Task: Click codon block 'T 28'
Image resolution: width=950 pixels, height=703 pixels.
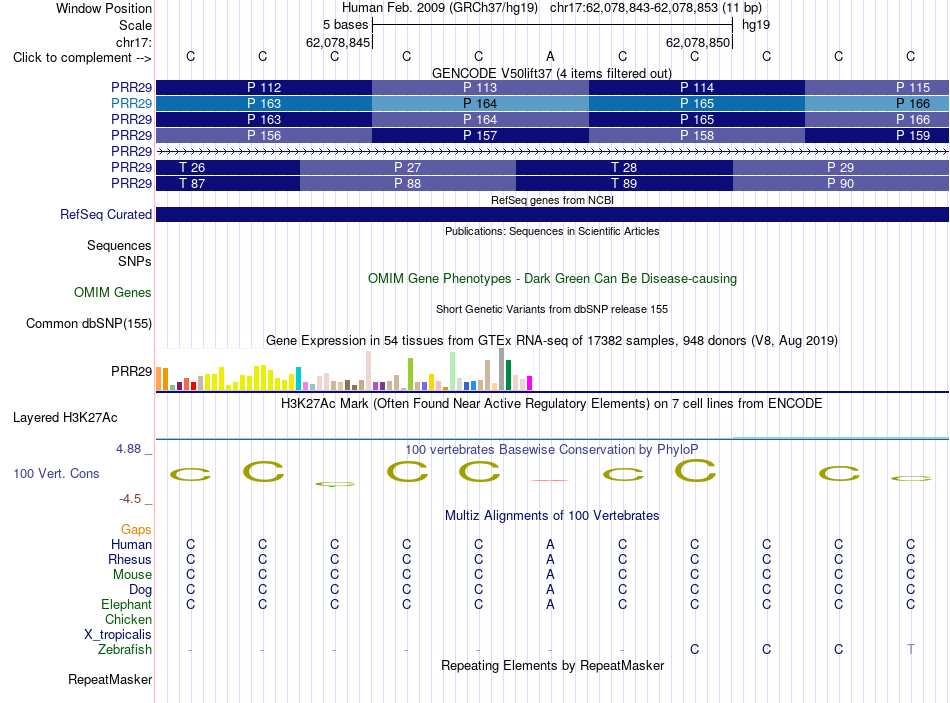Action: coord(625,167)
